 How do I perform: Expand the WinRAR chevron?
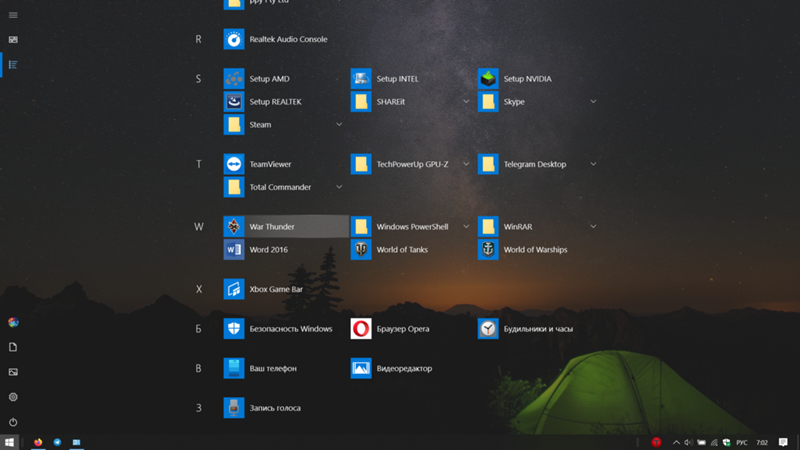593,227
